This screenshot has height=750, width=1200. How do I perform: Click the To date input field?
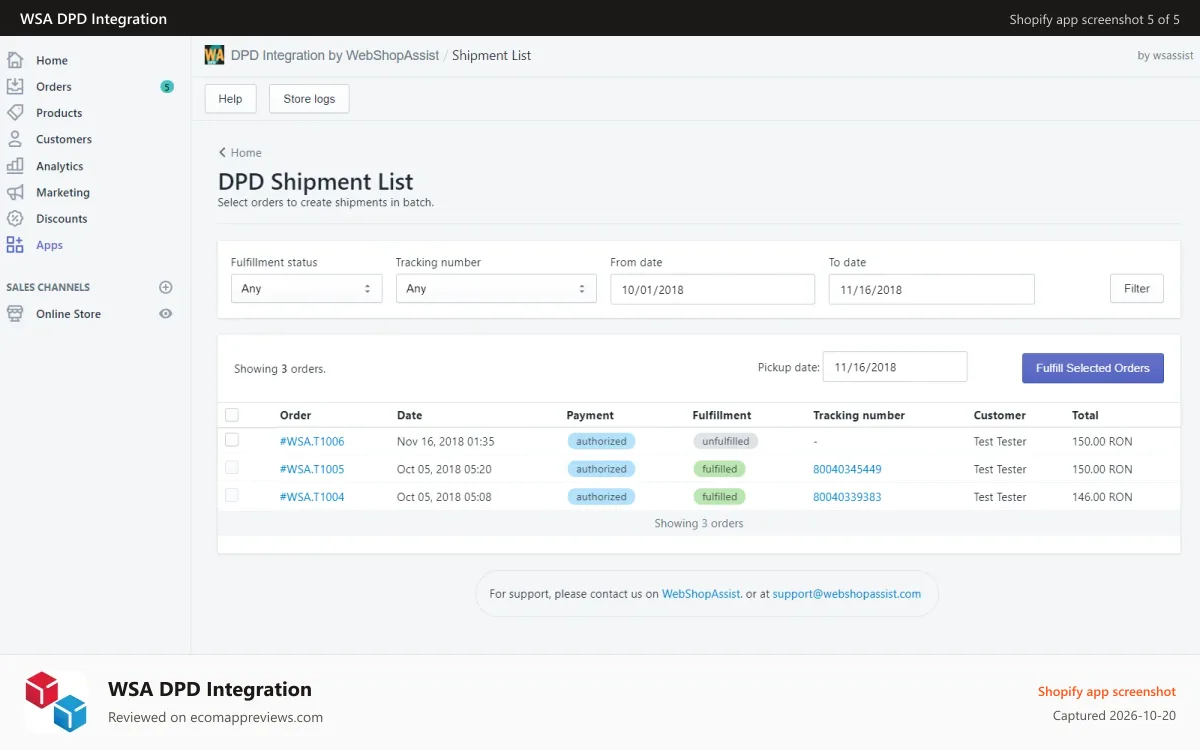[x=931, y=289]
